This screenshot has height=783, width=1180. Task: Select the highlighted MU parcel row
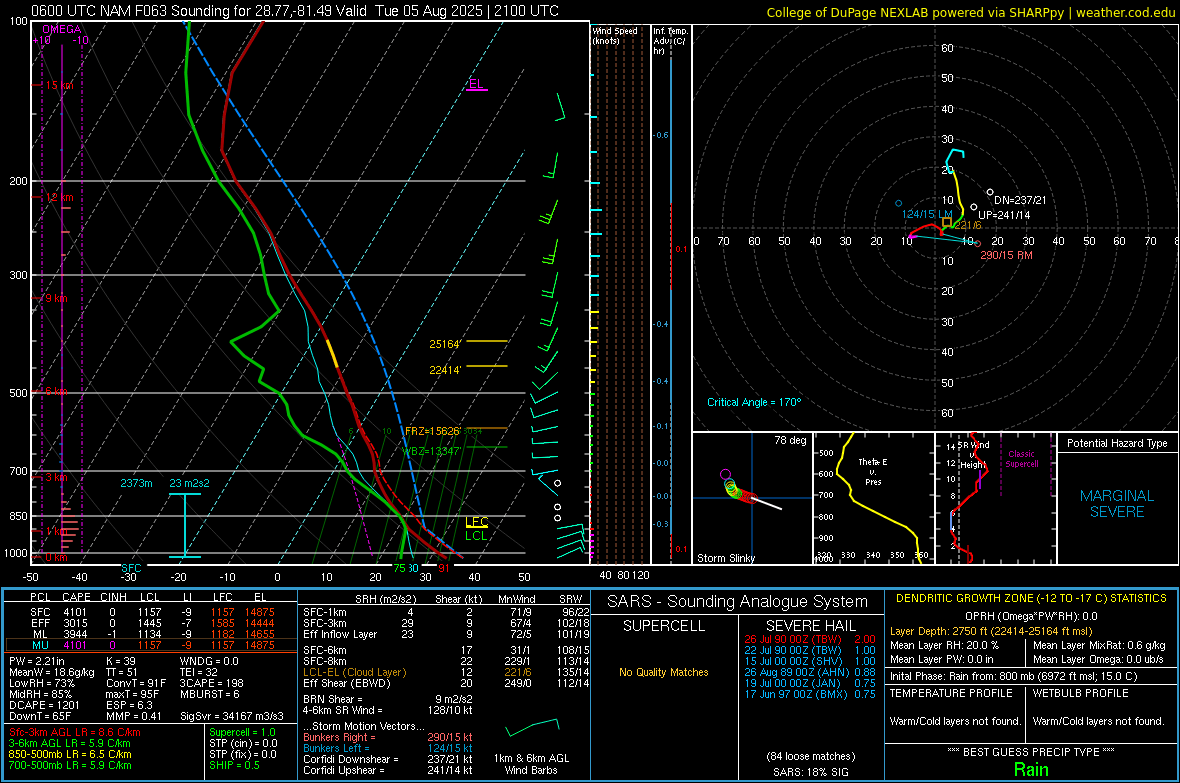pos(151,644)
